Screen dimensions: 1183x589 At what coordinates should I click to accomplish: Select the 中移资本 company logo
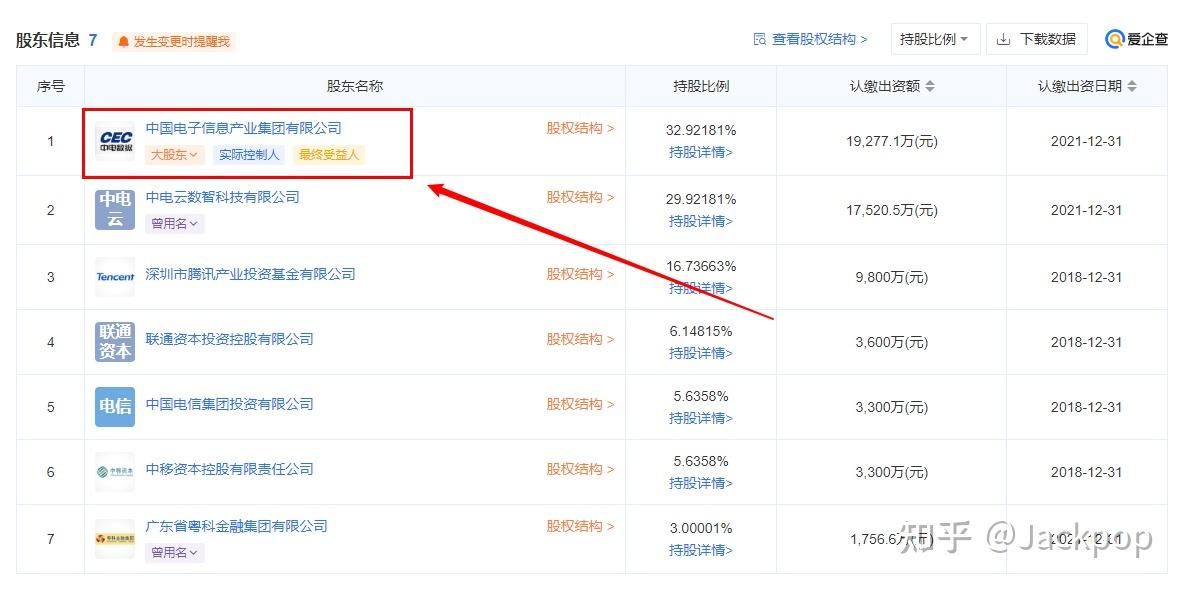click(x=114, y=471)
